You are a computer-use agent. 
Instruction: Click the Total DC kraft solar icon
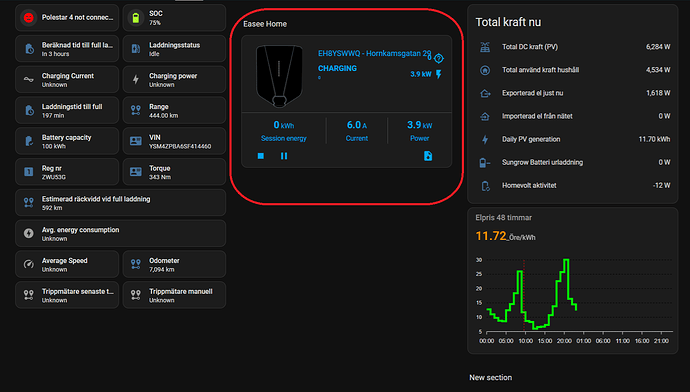coord(485,47)
